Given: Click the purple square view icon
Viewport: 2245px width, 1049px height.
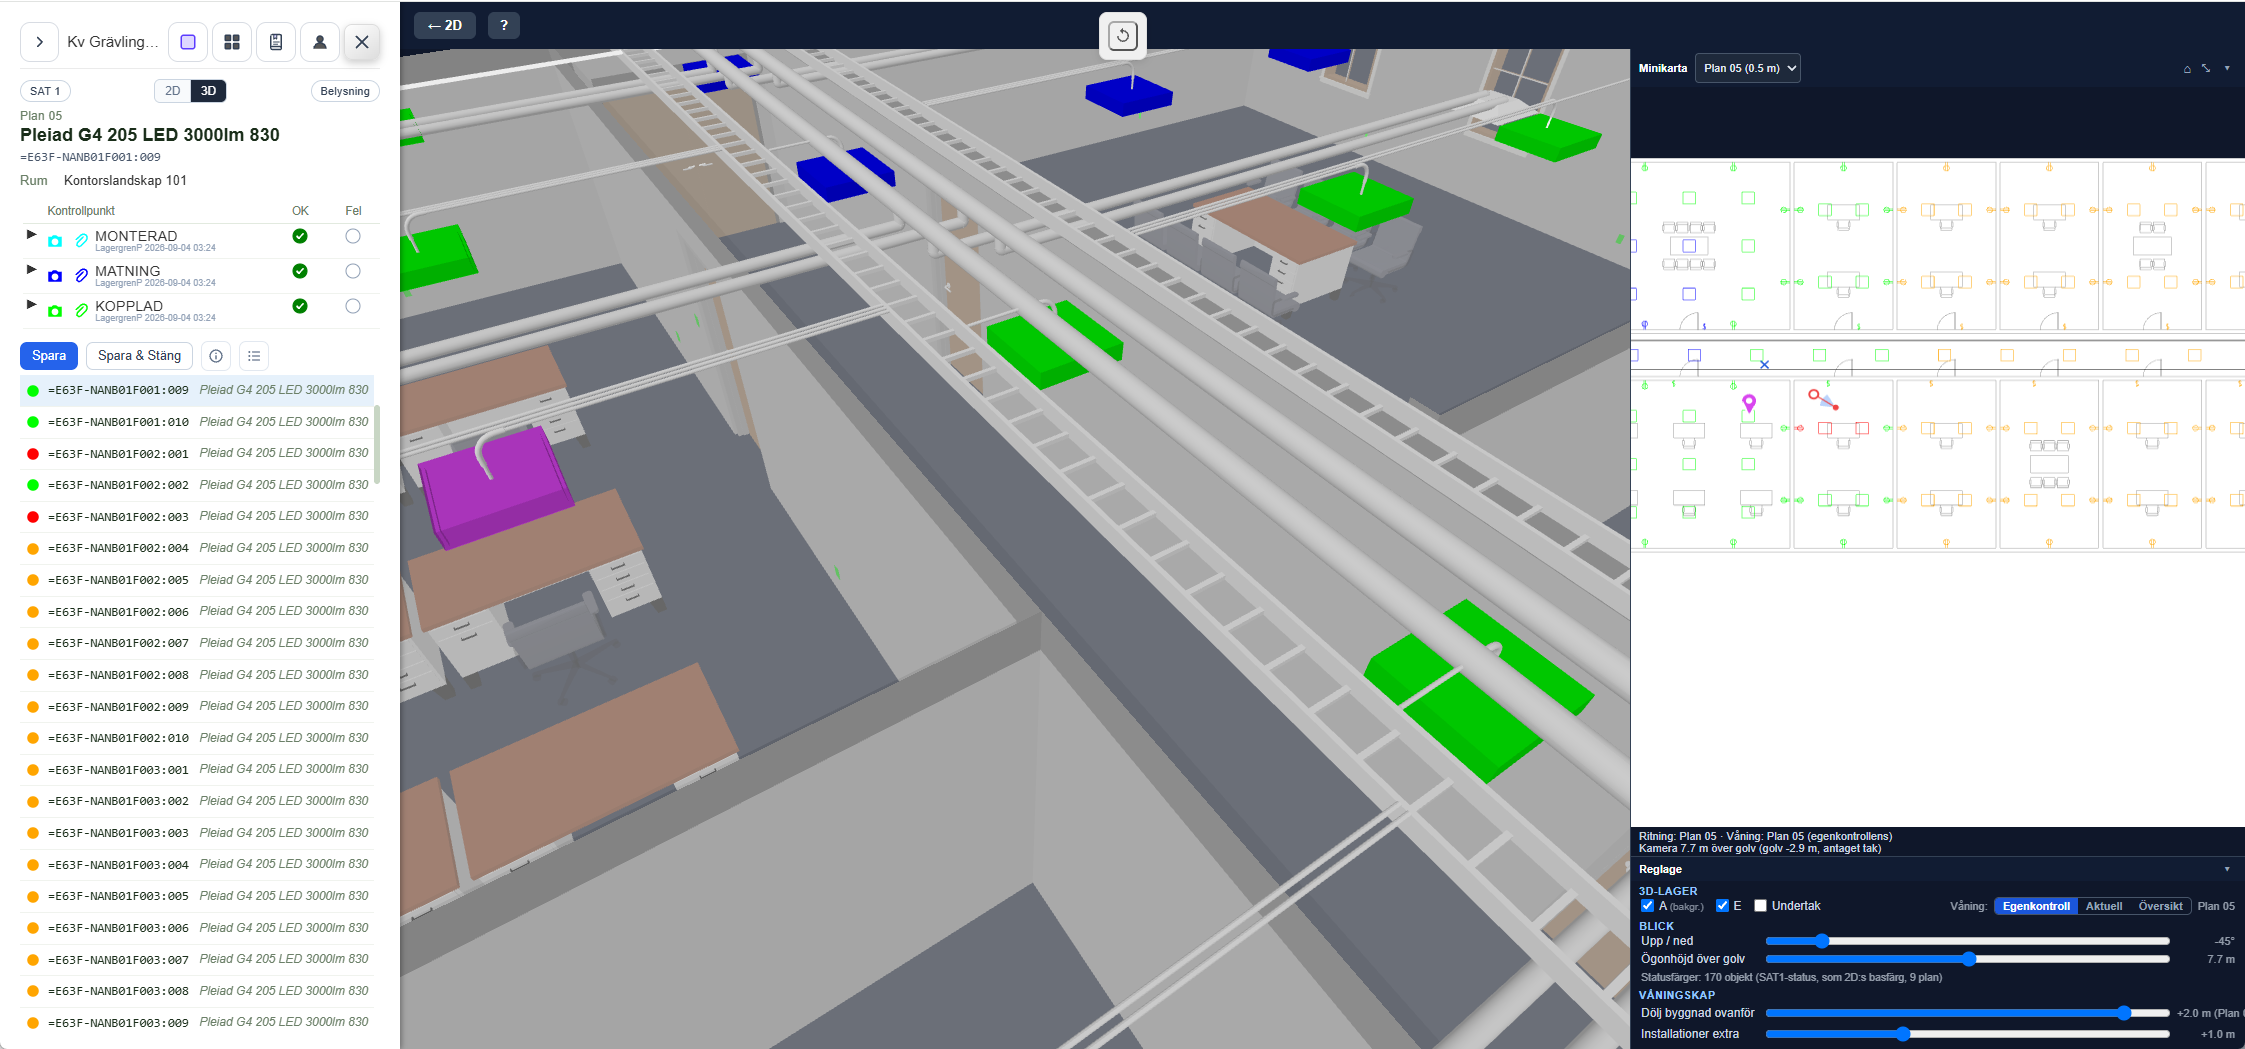Looking at the screenshot, I should [x=188, y=42].
